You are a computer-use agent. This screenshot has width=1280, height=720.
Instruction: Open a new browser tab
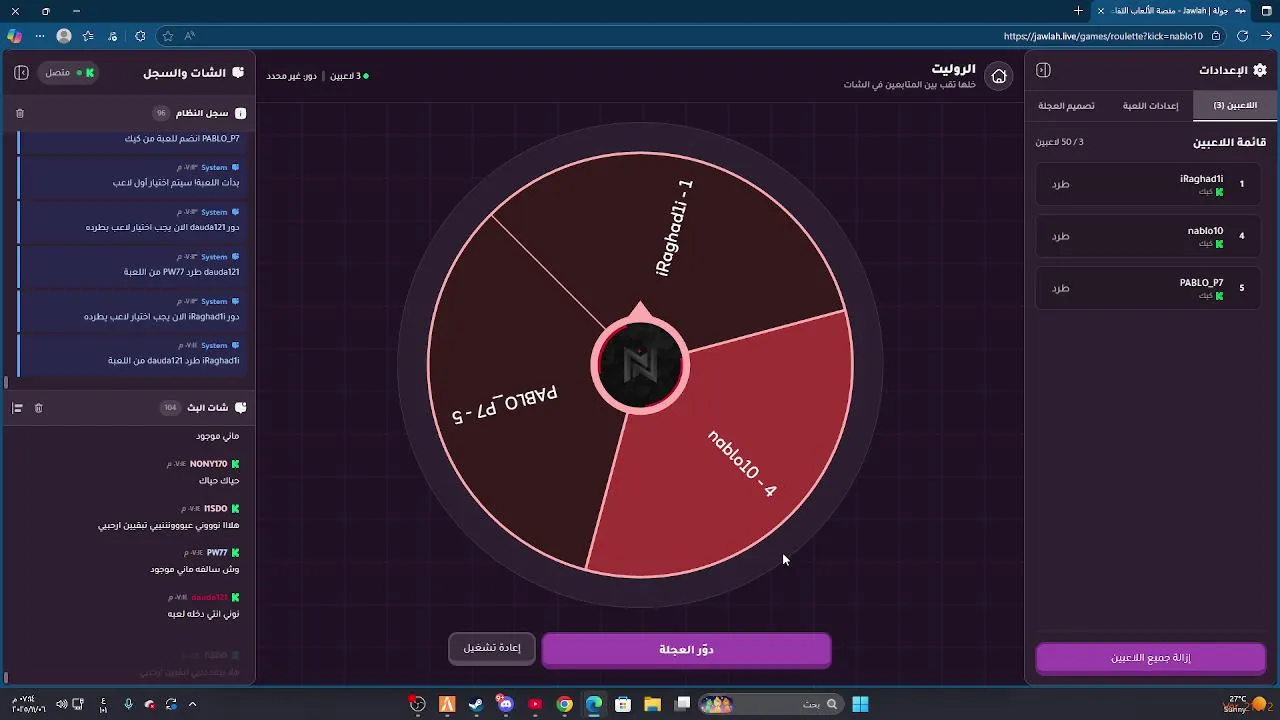(1078, 11)
